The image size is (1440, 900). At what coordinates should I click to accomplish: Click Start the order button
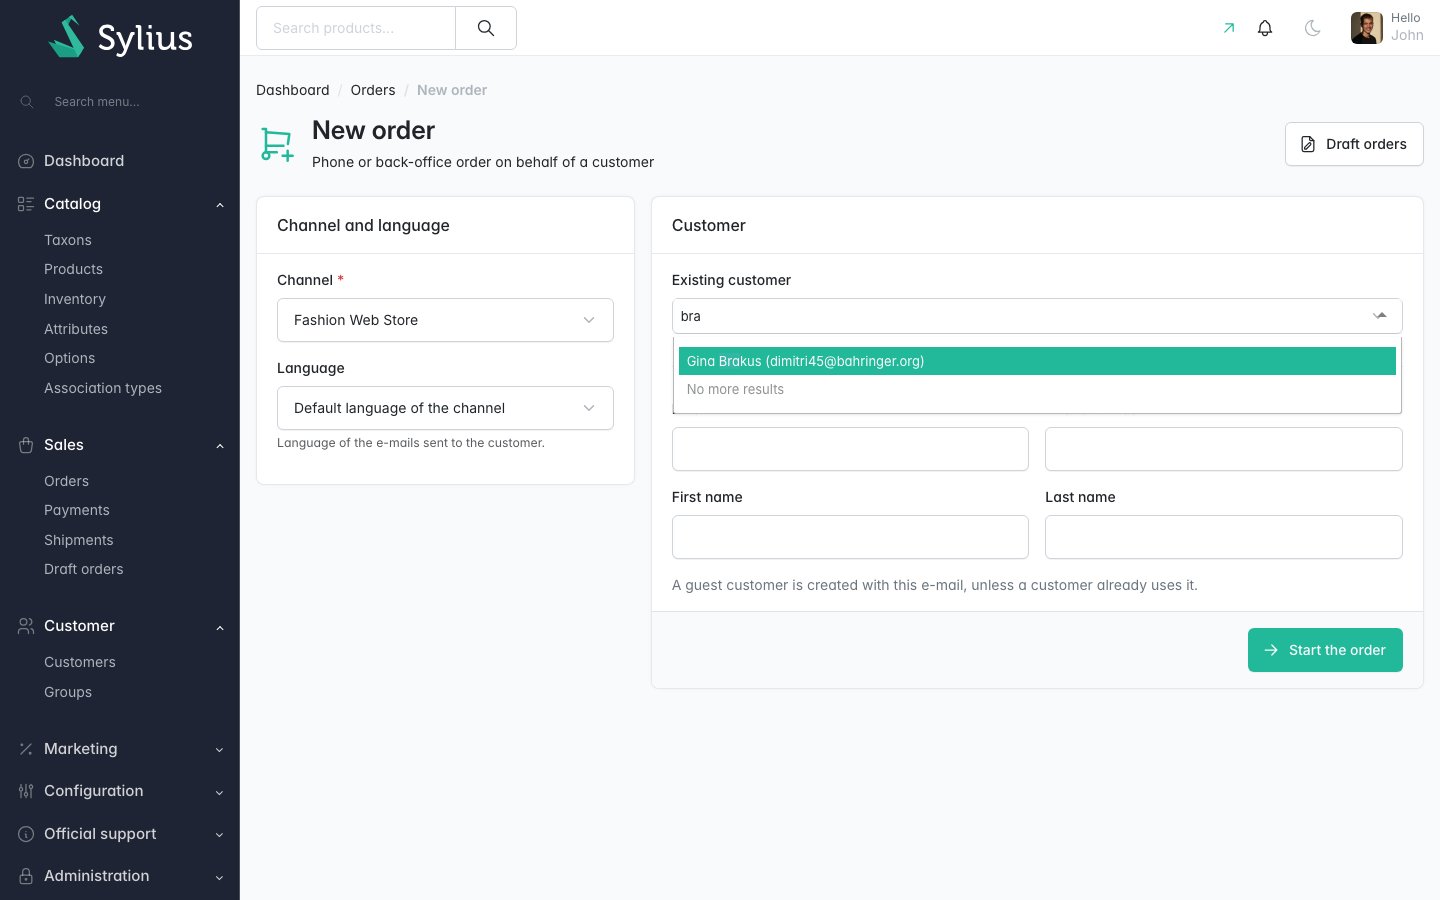point(1325,650)
